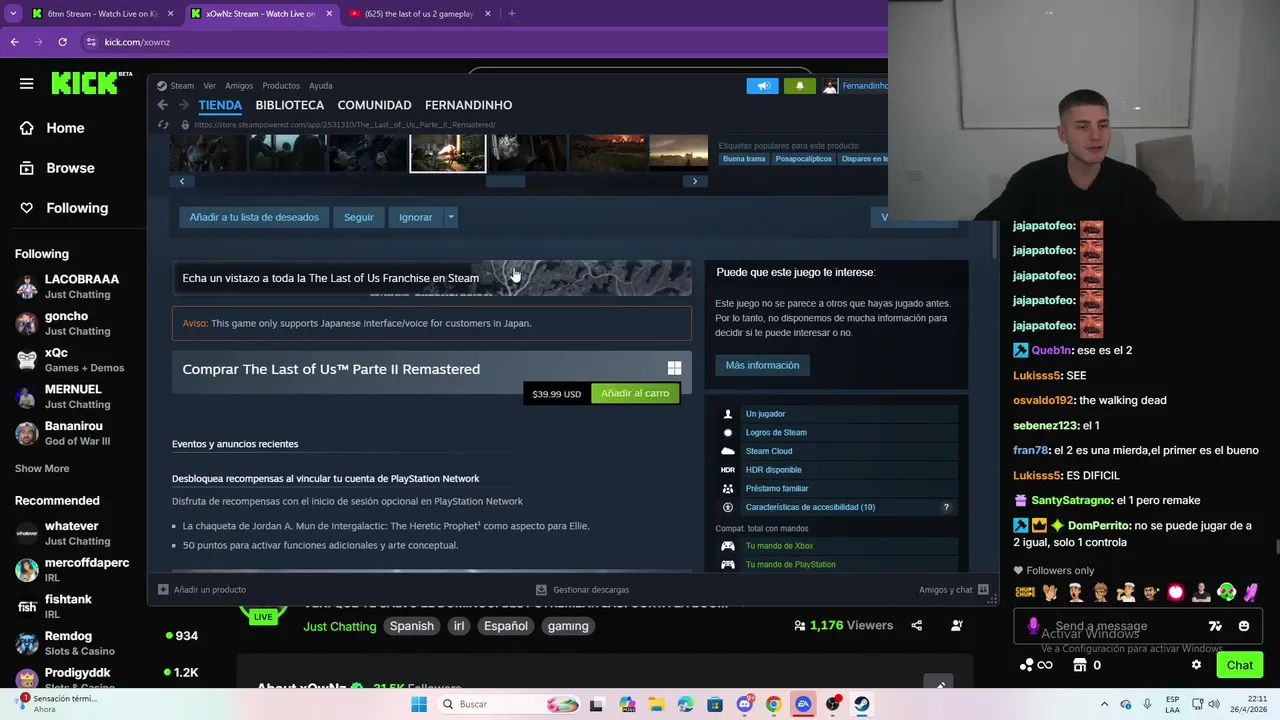
Task: Go to Kick Home
Action: (52, 128)
